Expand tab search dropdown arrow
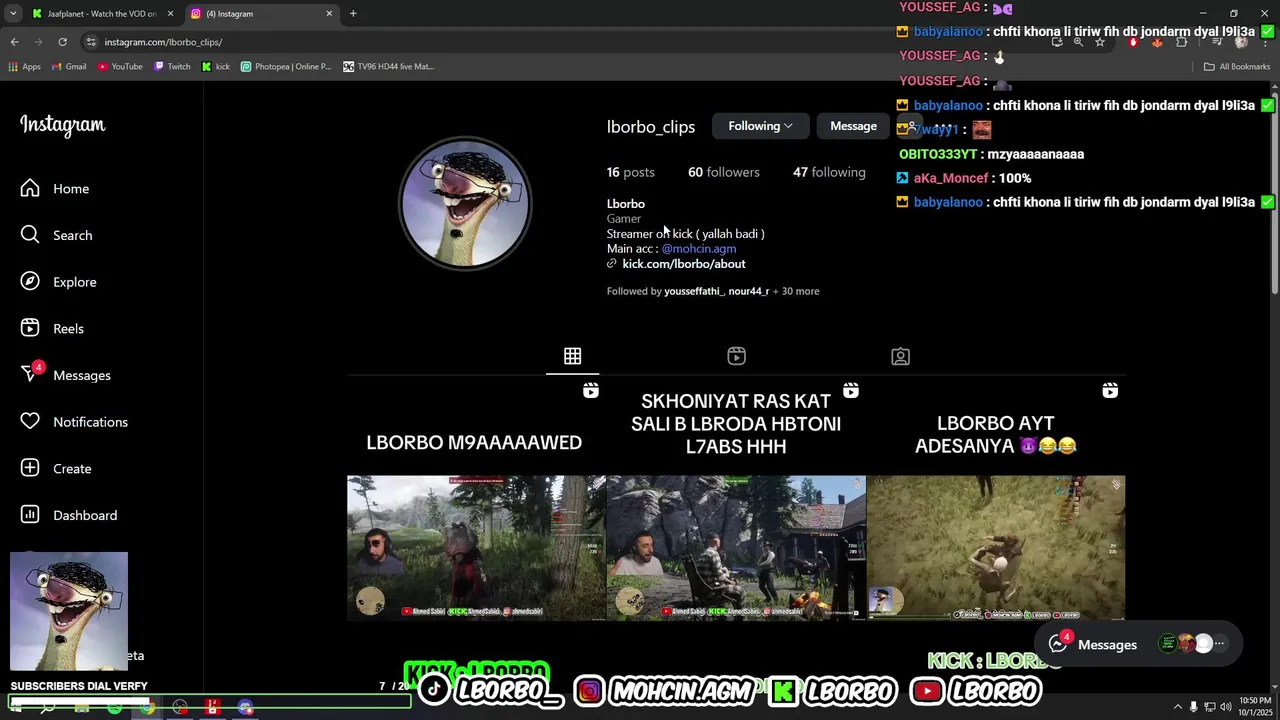 coord(13,14)
